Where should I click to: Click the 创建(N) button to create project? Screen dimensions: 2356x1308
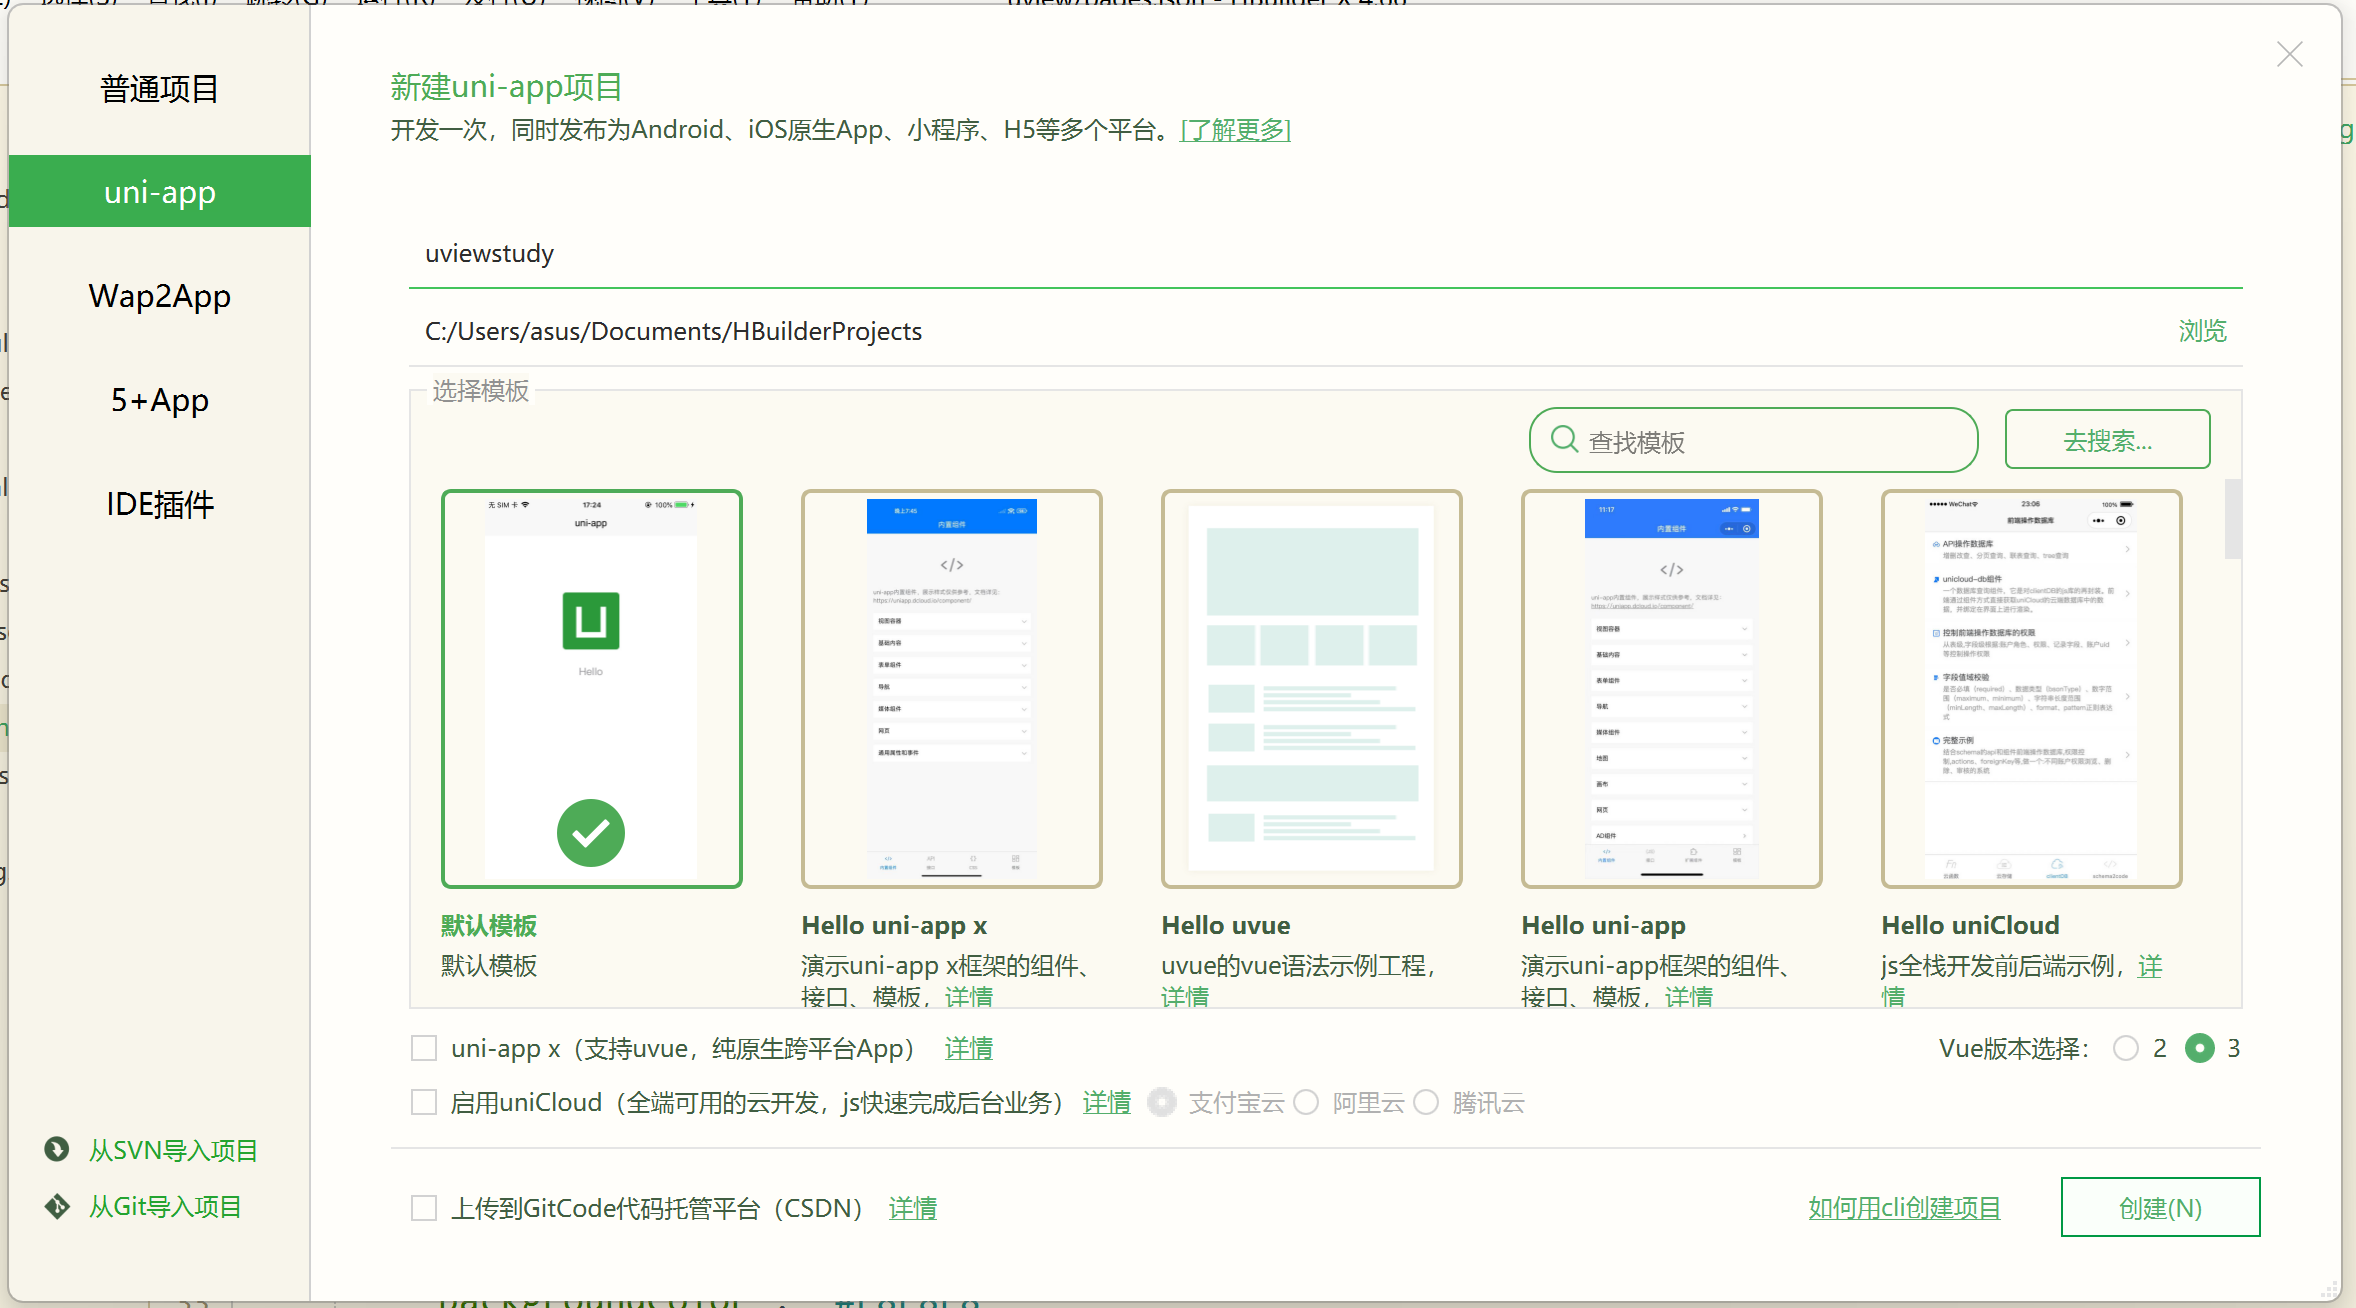tap(2161, 1207)
